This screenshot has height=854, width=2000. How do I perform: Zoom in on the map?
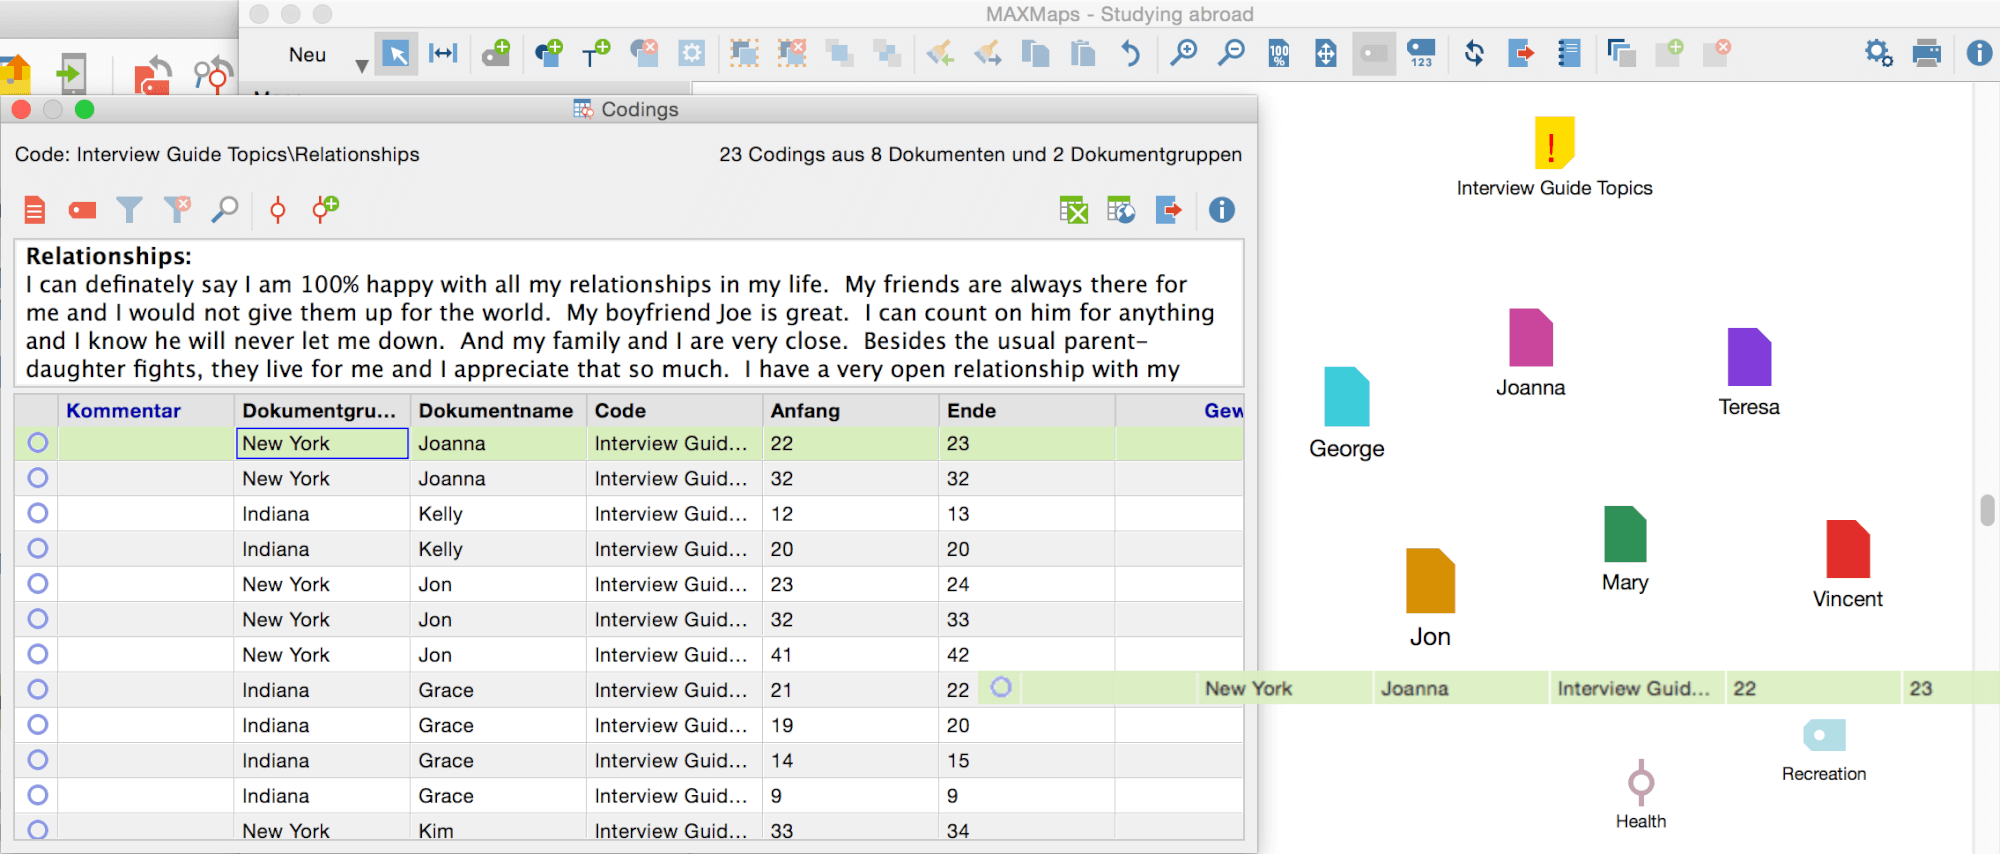click(x=1183, y=53)
